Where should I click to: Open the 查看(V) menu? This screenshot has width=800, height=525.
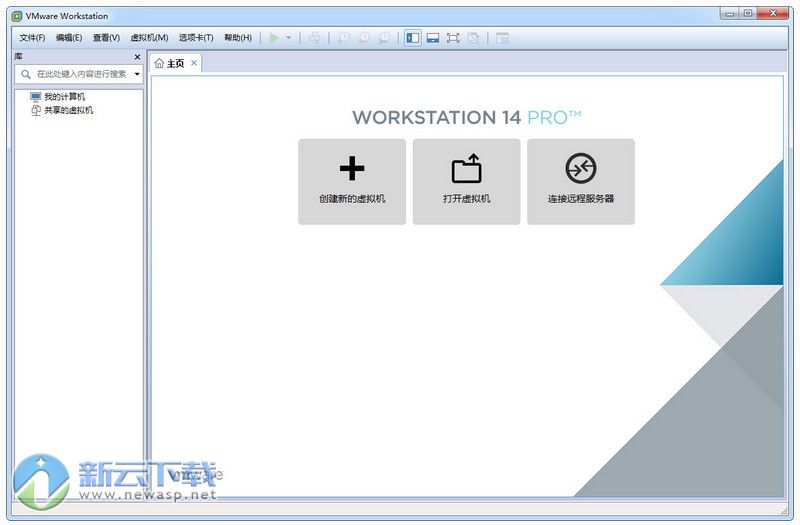point(106,38)
